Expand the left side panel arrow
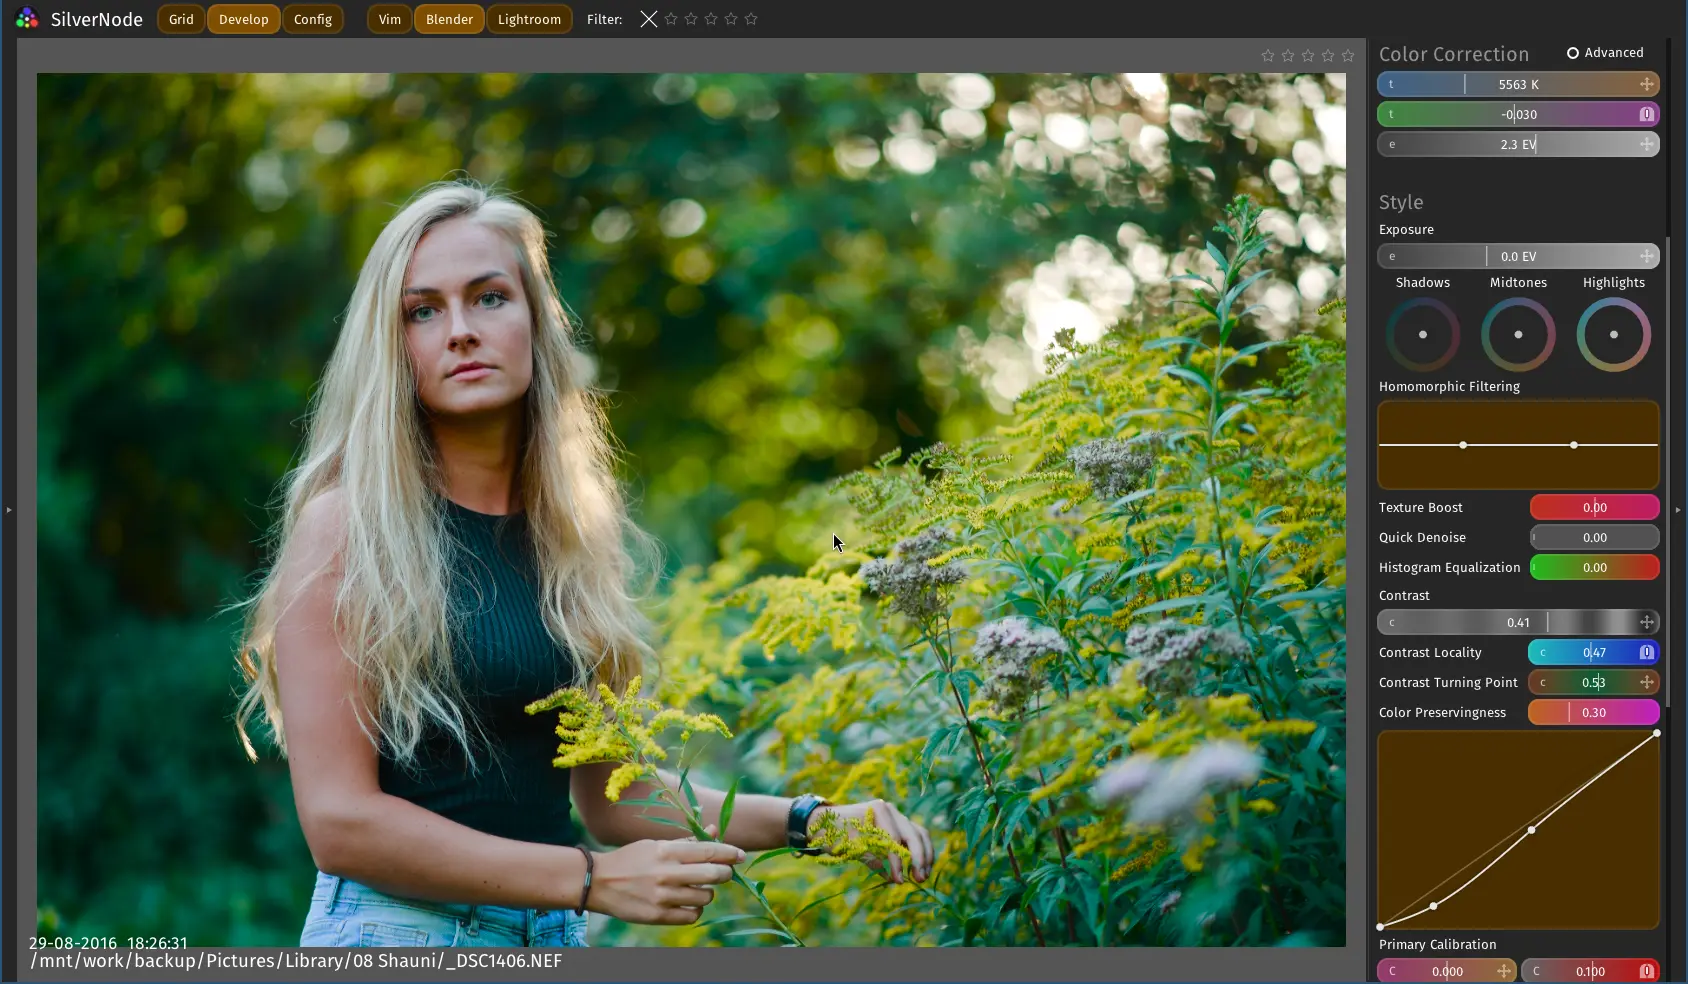 9,510
